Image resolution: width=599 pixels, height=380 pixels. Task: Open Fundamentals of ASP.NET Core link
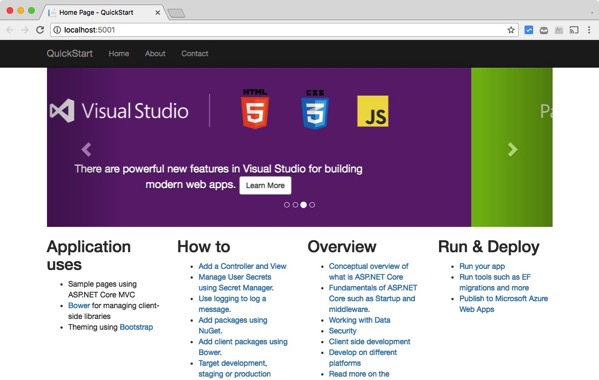[373, 298]
